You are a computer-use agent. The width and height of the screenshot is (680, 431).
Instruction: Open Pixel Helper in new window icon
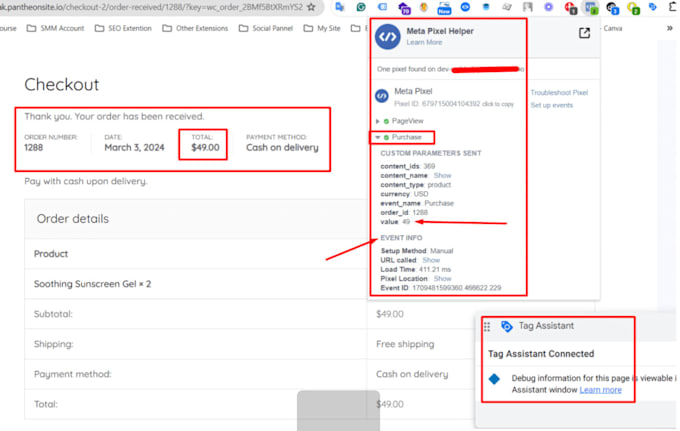[x=584, y=33]
